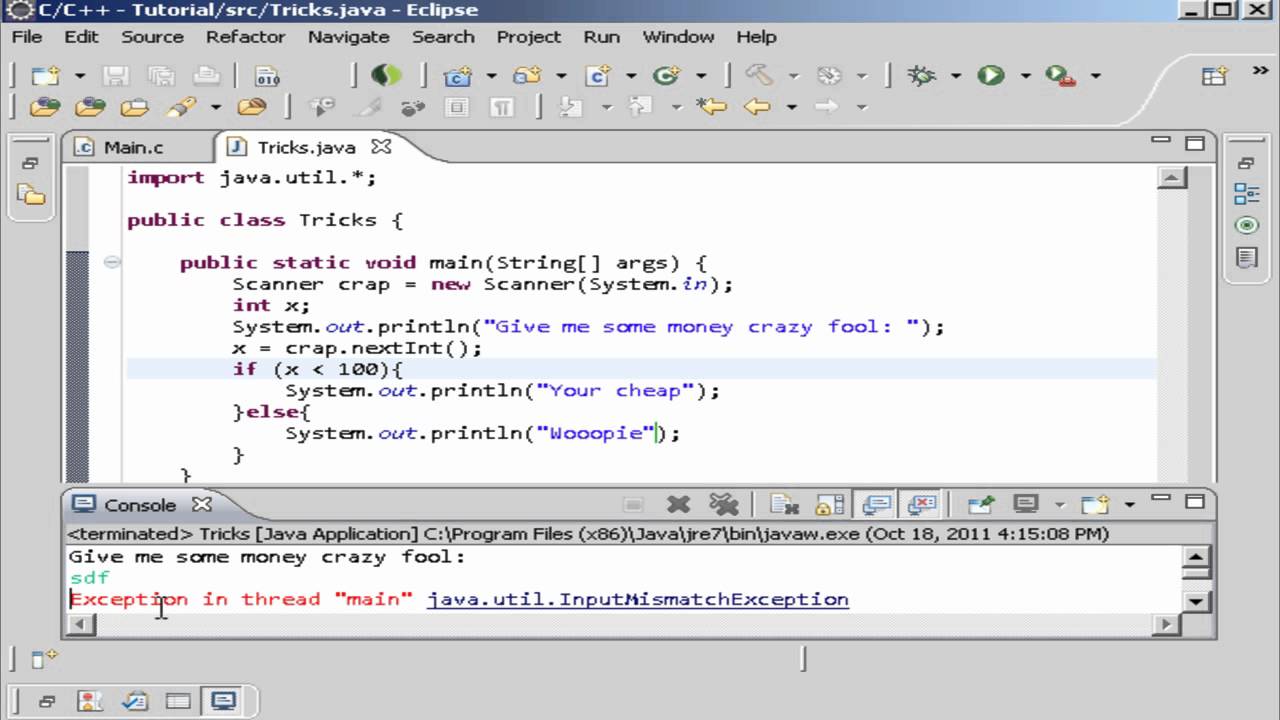Open the Window menu

pos(678,37)
